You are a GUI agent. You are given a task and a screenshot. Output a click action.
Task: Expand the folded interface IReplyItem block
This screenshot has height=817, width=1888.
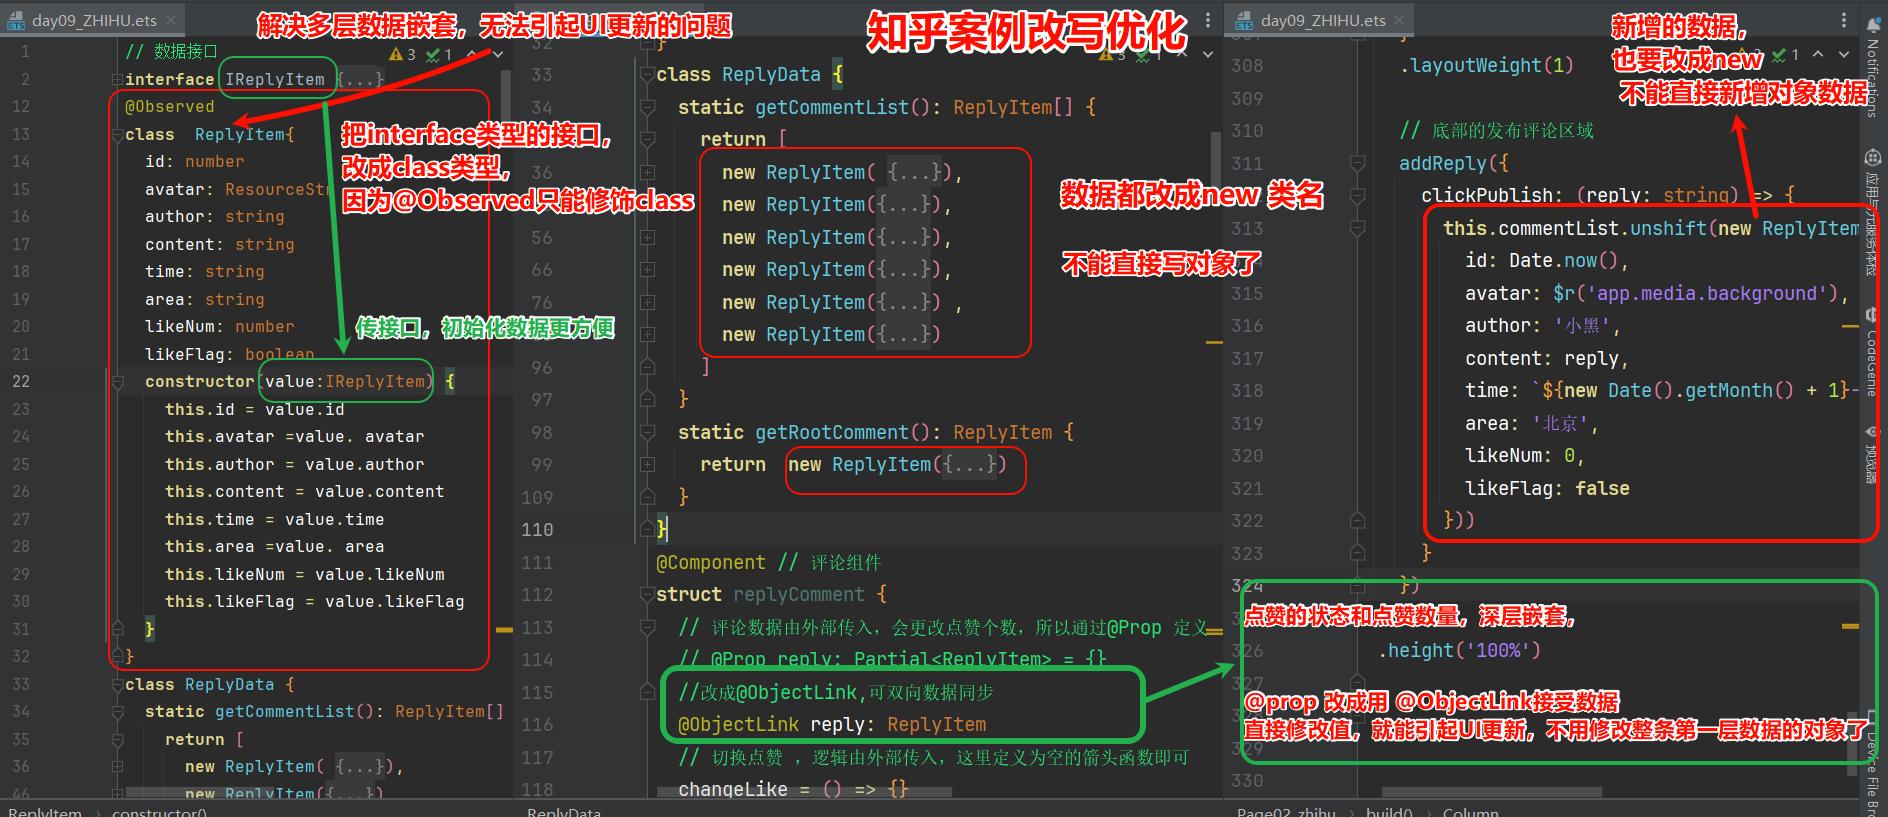coord(117,79)
